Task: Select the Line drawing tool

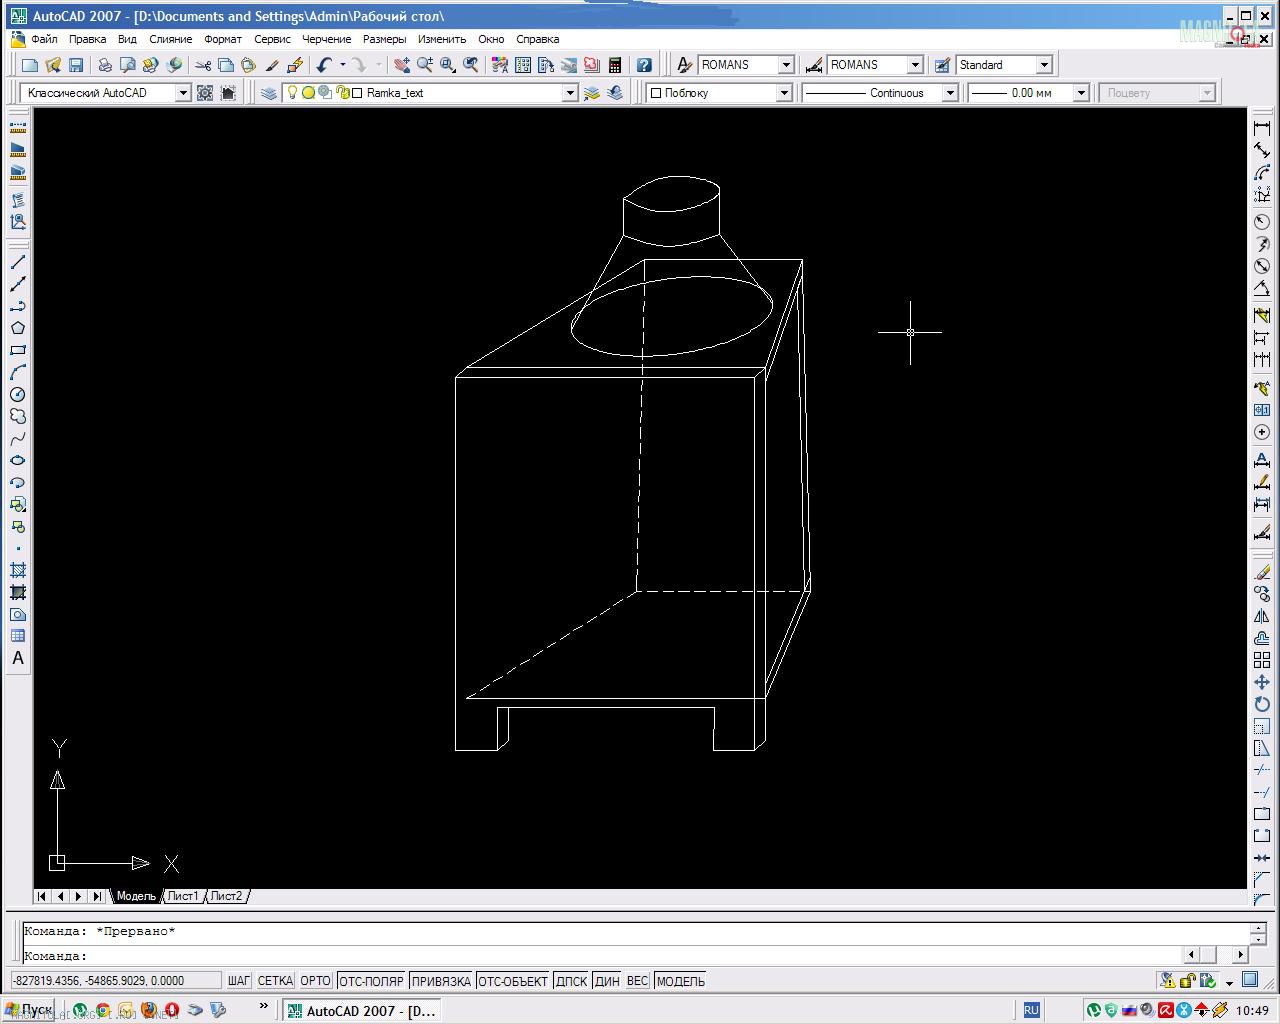Action: 18,262
